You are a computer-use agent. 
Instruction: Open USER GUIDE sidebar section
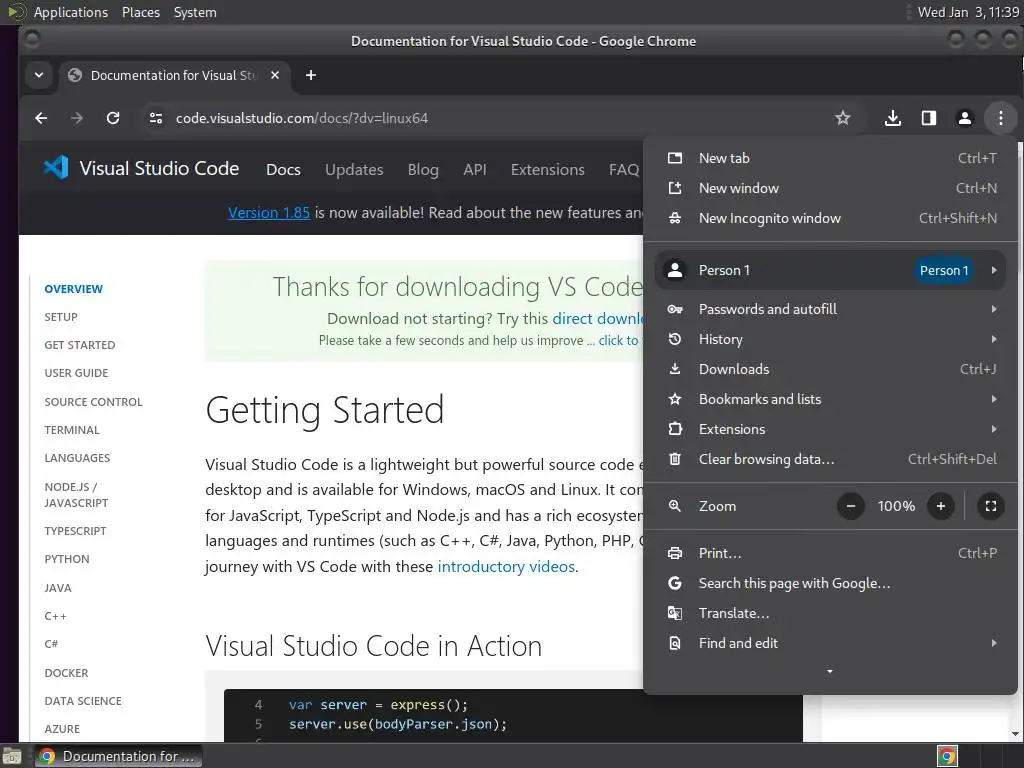click(x=76, y=373)
